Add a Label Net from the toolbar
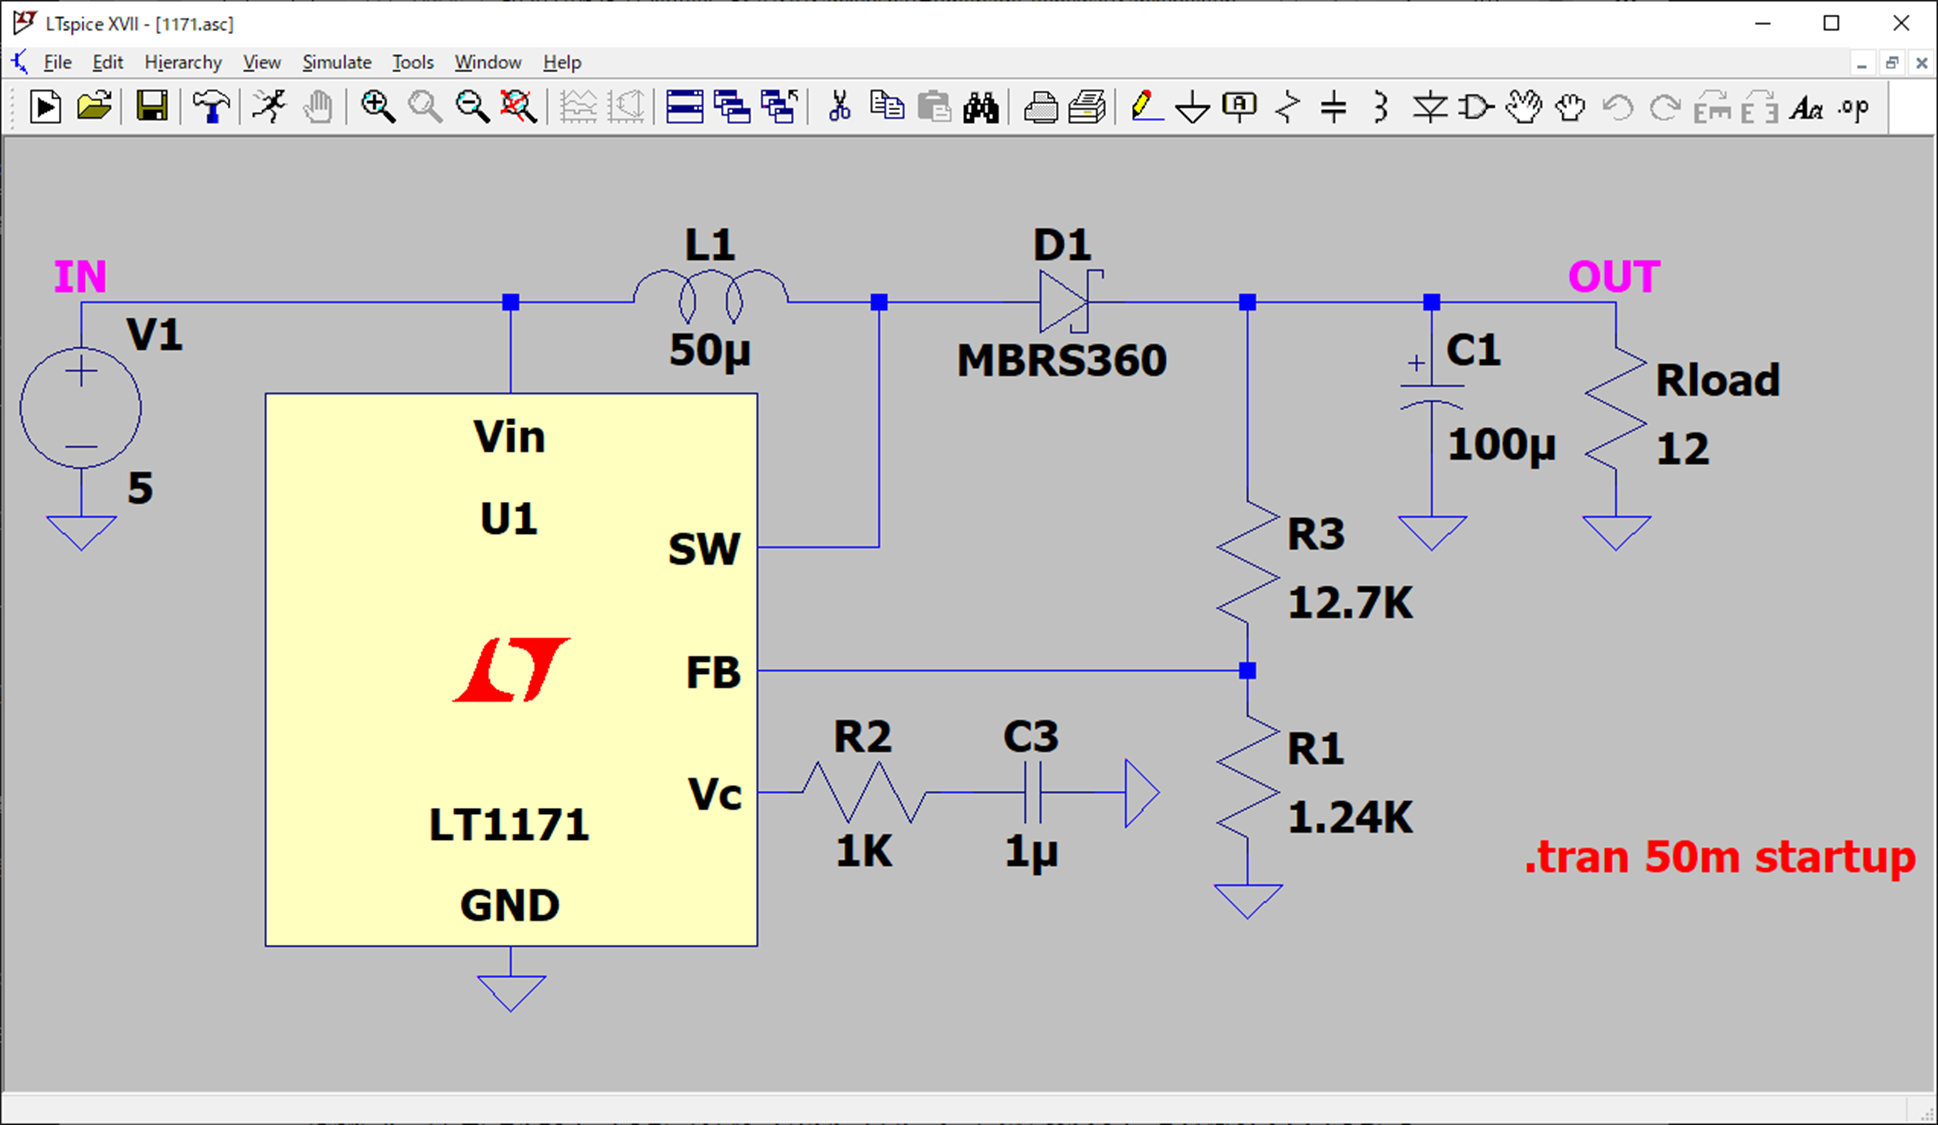This screenshot has width=1938, height=1125. 1239,106
